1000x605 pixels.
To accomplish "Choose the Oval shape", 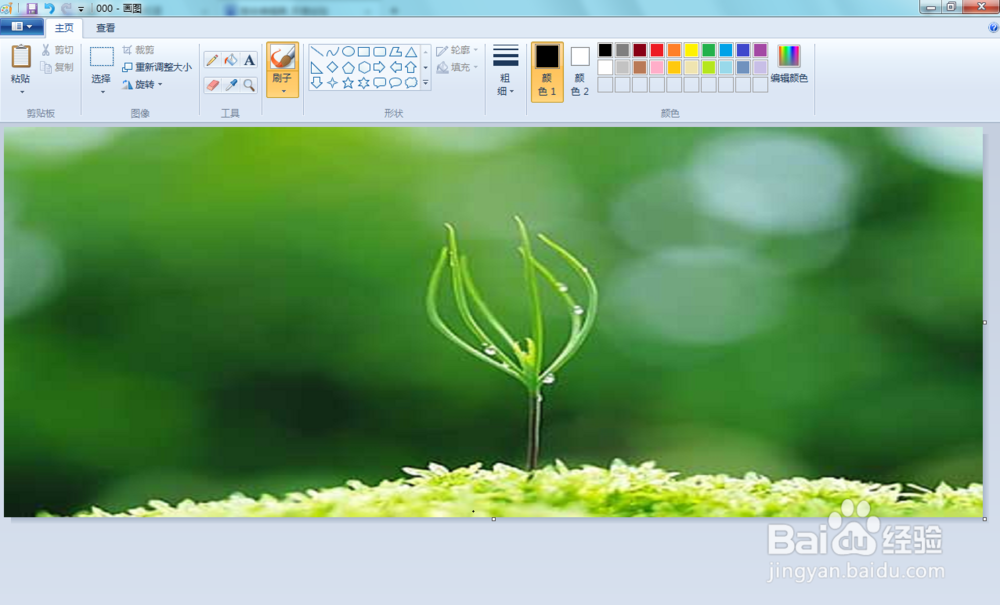I will 348,52.
